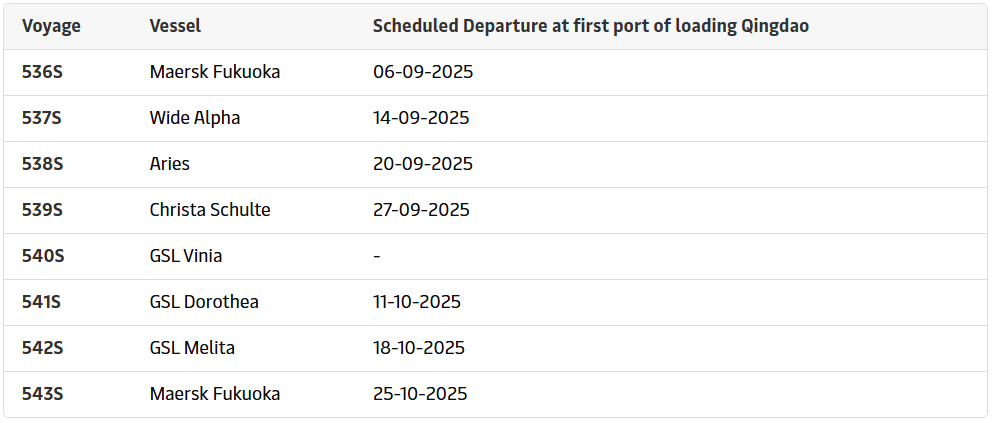The width and height of the screenshot is (993, 423).
Task: Click the 14-09-2025 departure date
Action: click(421, 118)
